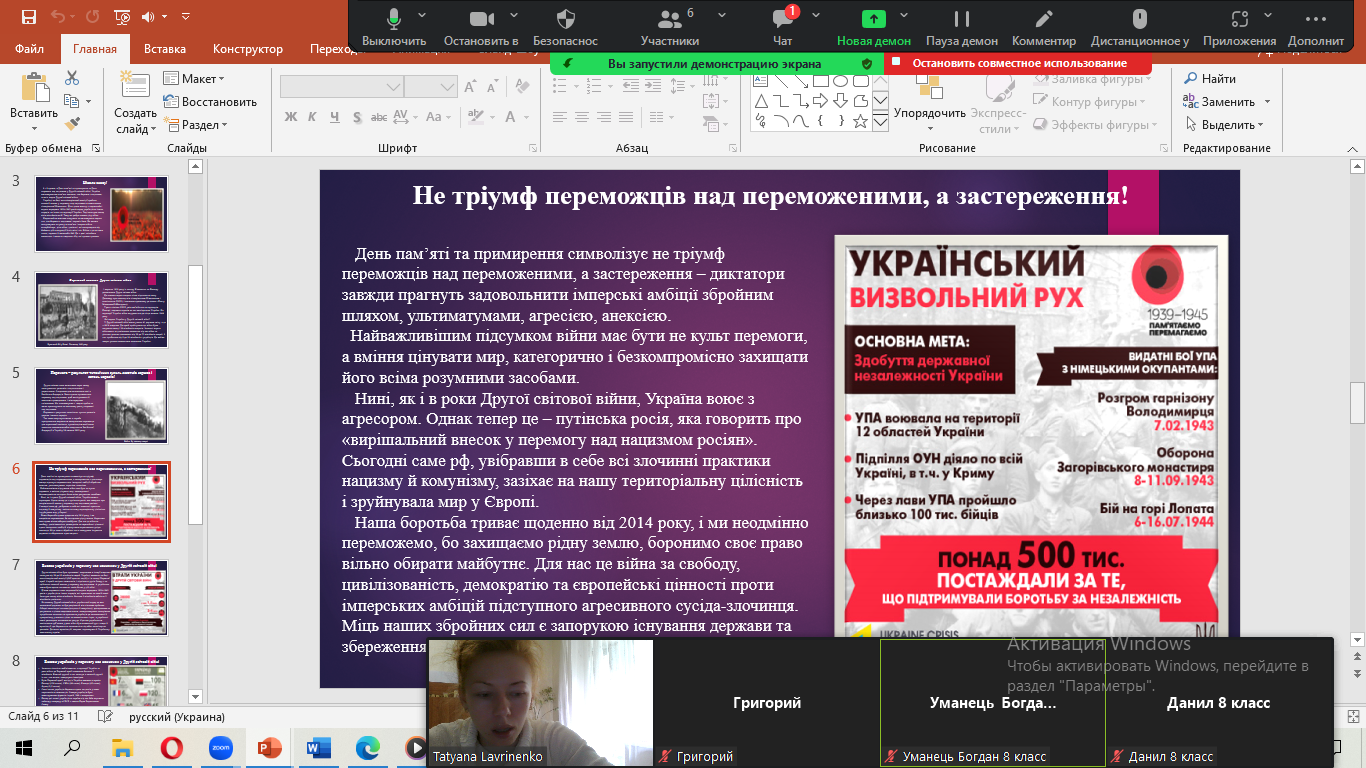Select the triangle shape in shapes gallery
Image resolution: width=1366 pixels, height=768 pixels.
coord(761,101)
